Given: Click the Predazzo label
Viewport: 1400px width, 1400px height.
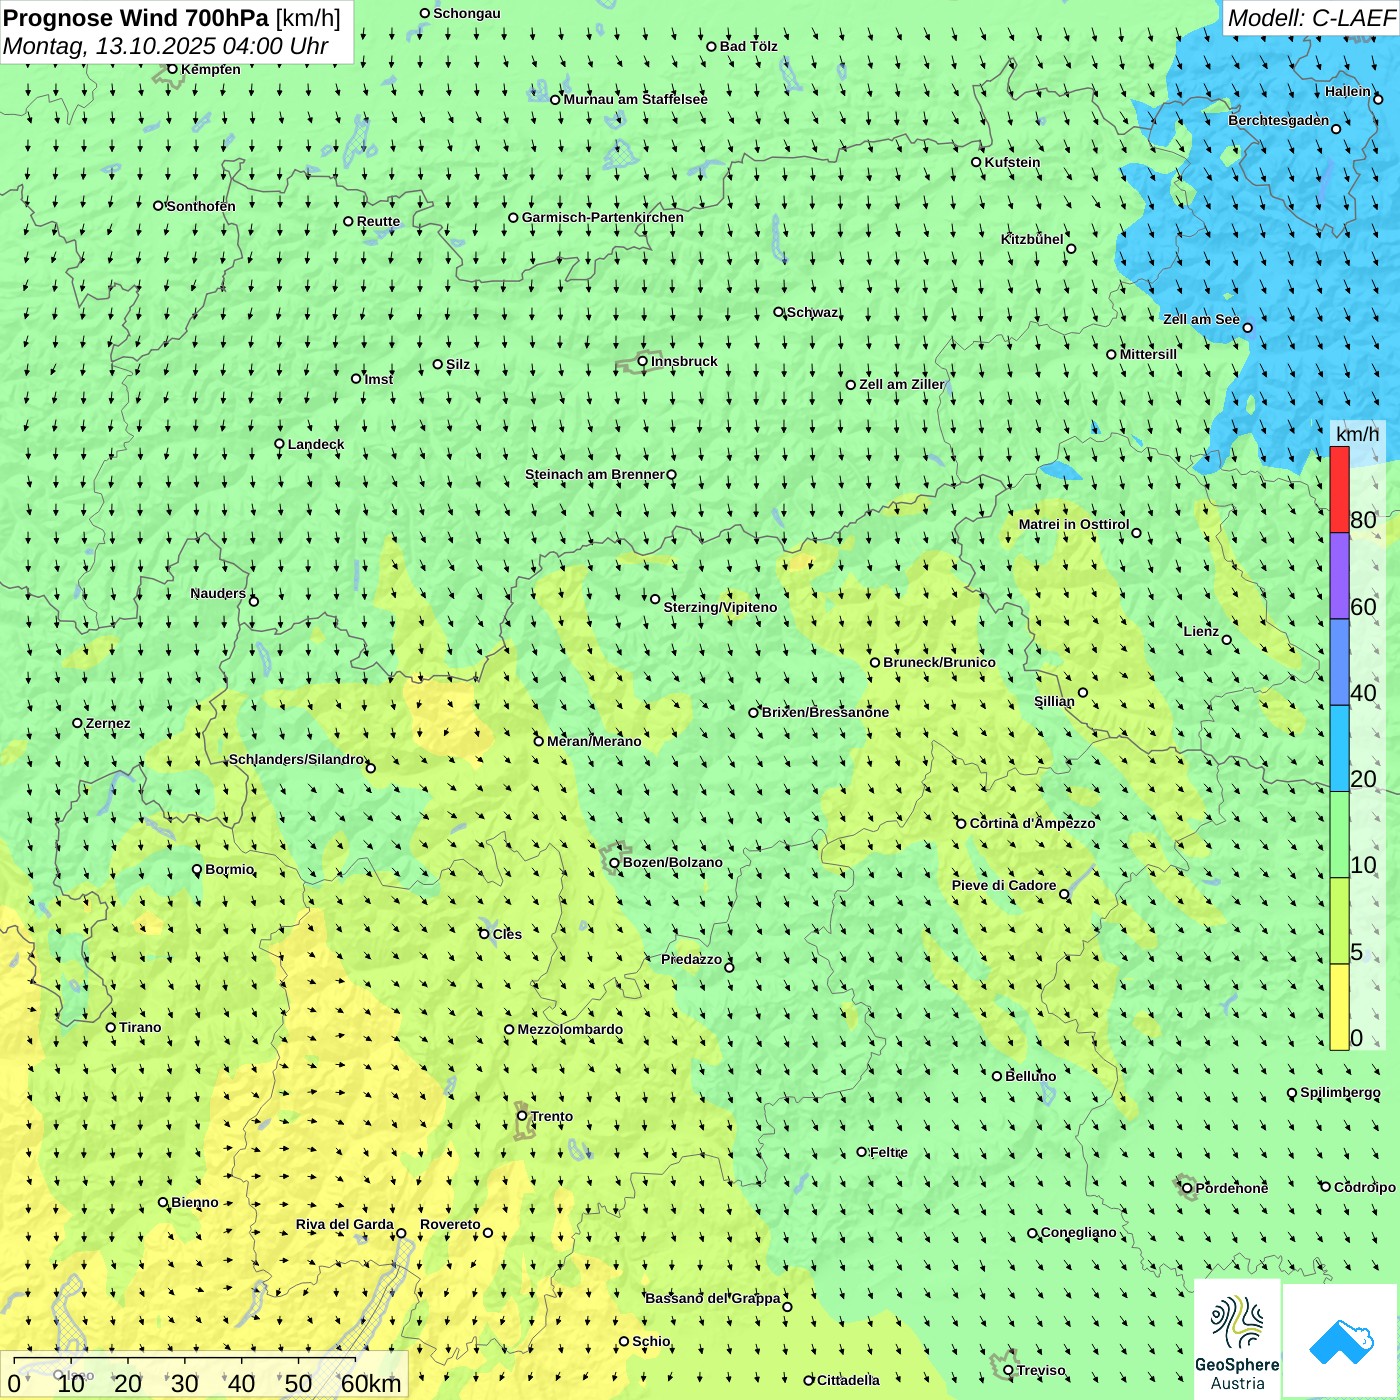Looking at the screenshot, I should [x=691, y=959].
